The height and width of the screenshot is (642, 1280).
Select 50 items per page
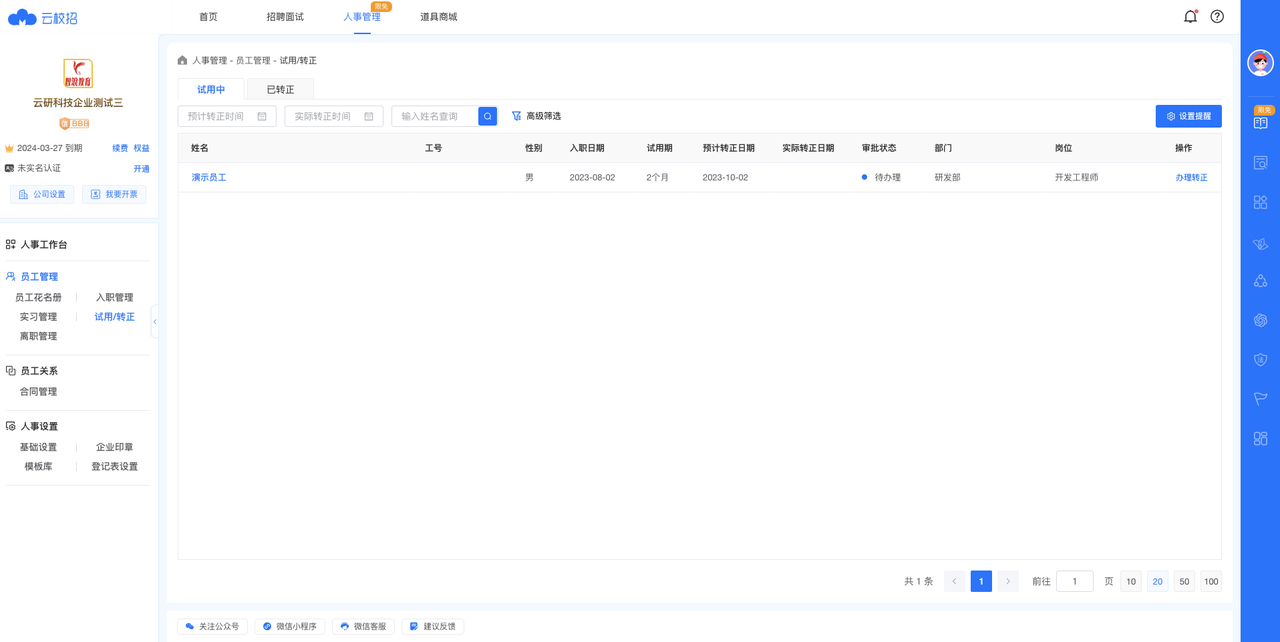[x=1184, y=581]
